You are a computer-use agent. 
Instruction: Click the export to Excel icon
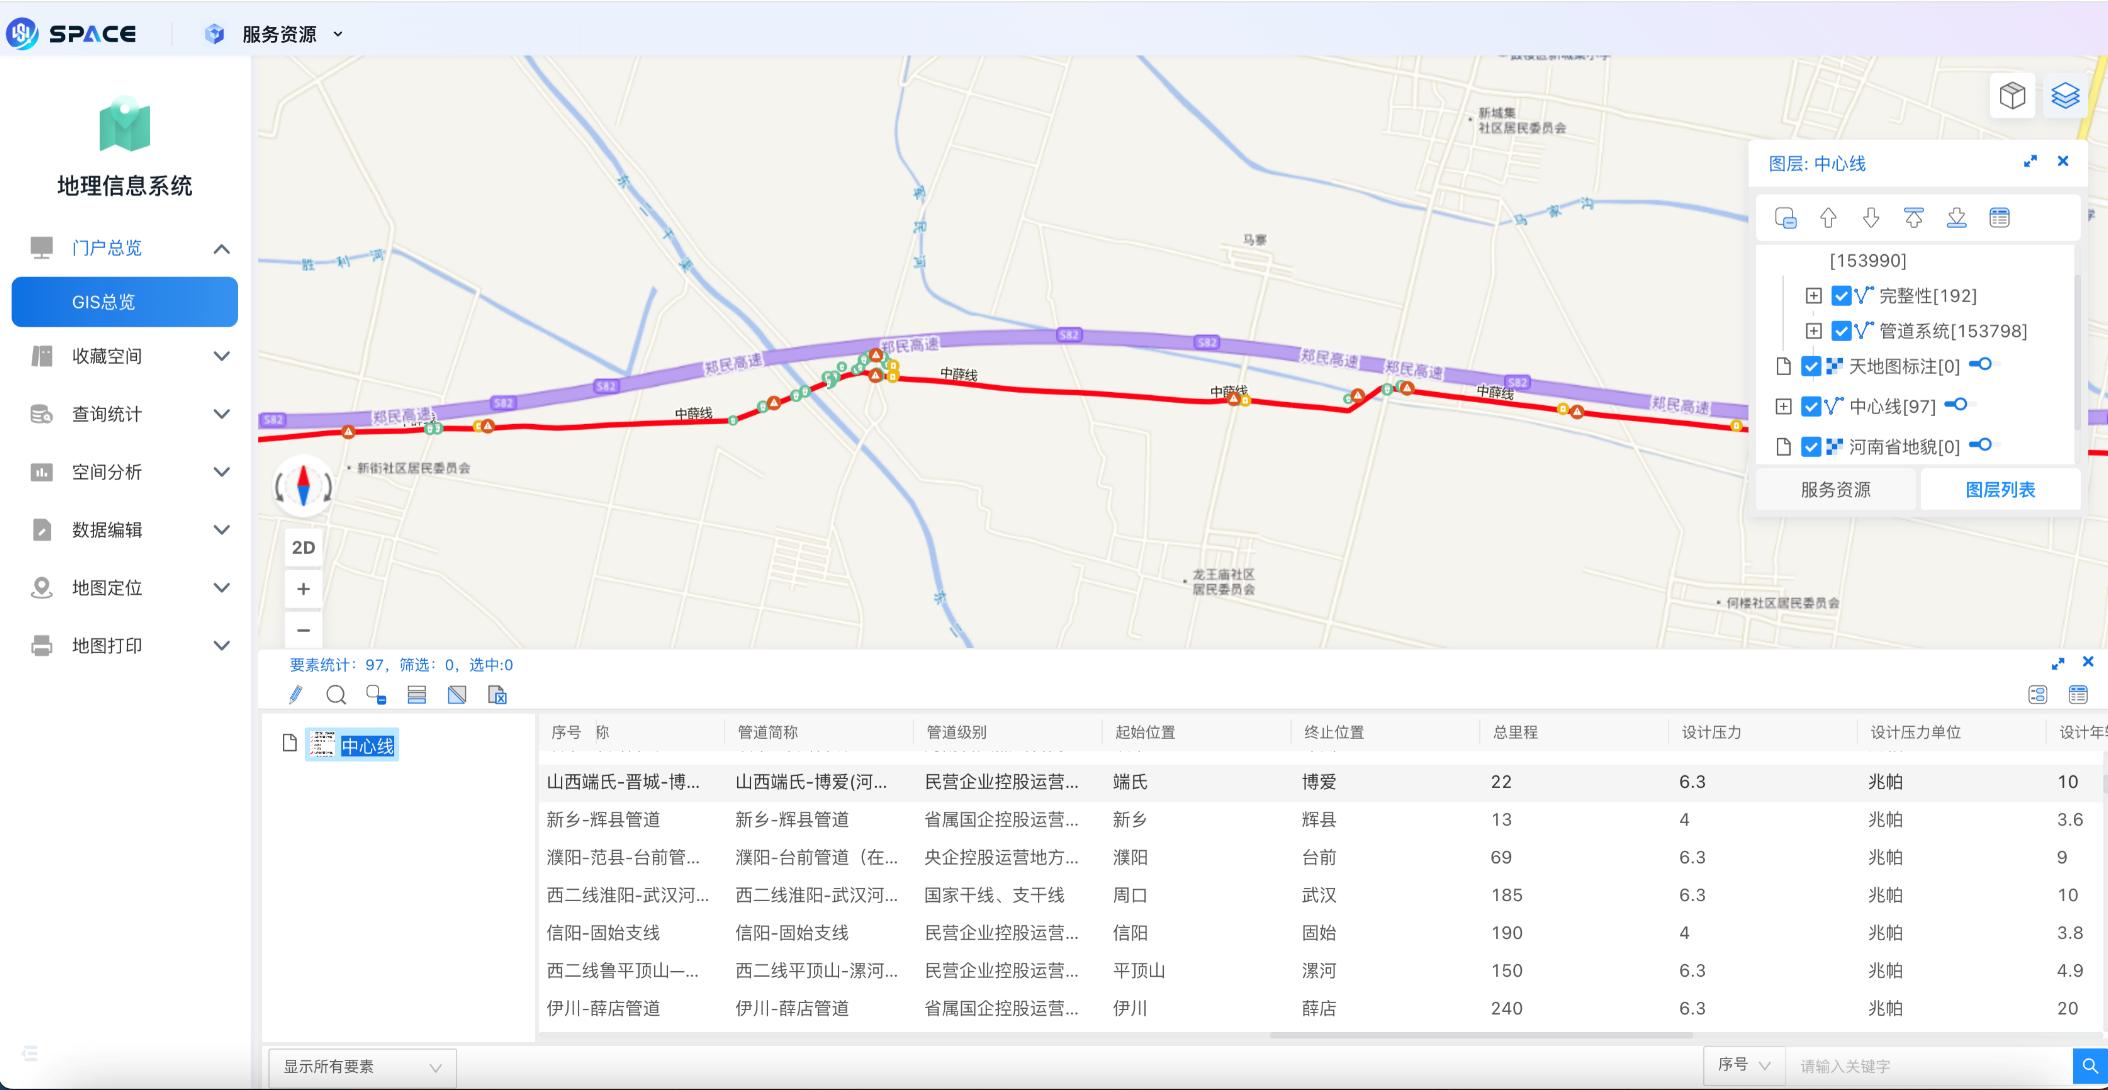[x=497, y=694]
